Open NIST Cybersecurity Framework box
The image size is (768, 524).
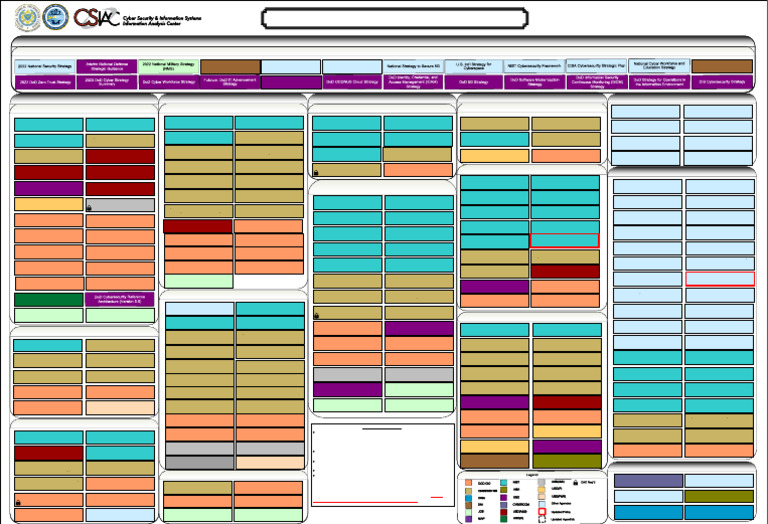pos(534,66)
